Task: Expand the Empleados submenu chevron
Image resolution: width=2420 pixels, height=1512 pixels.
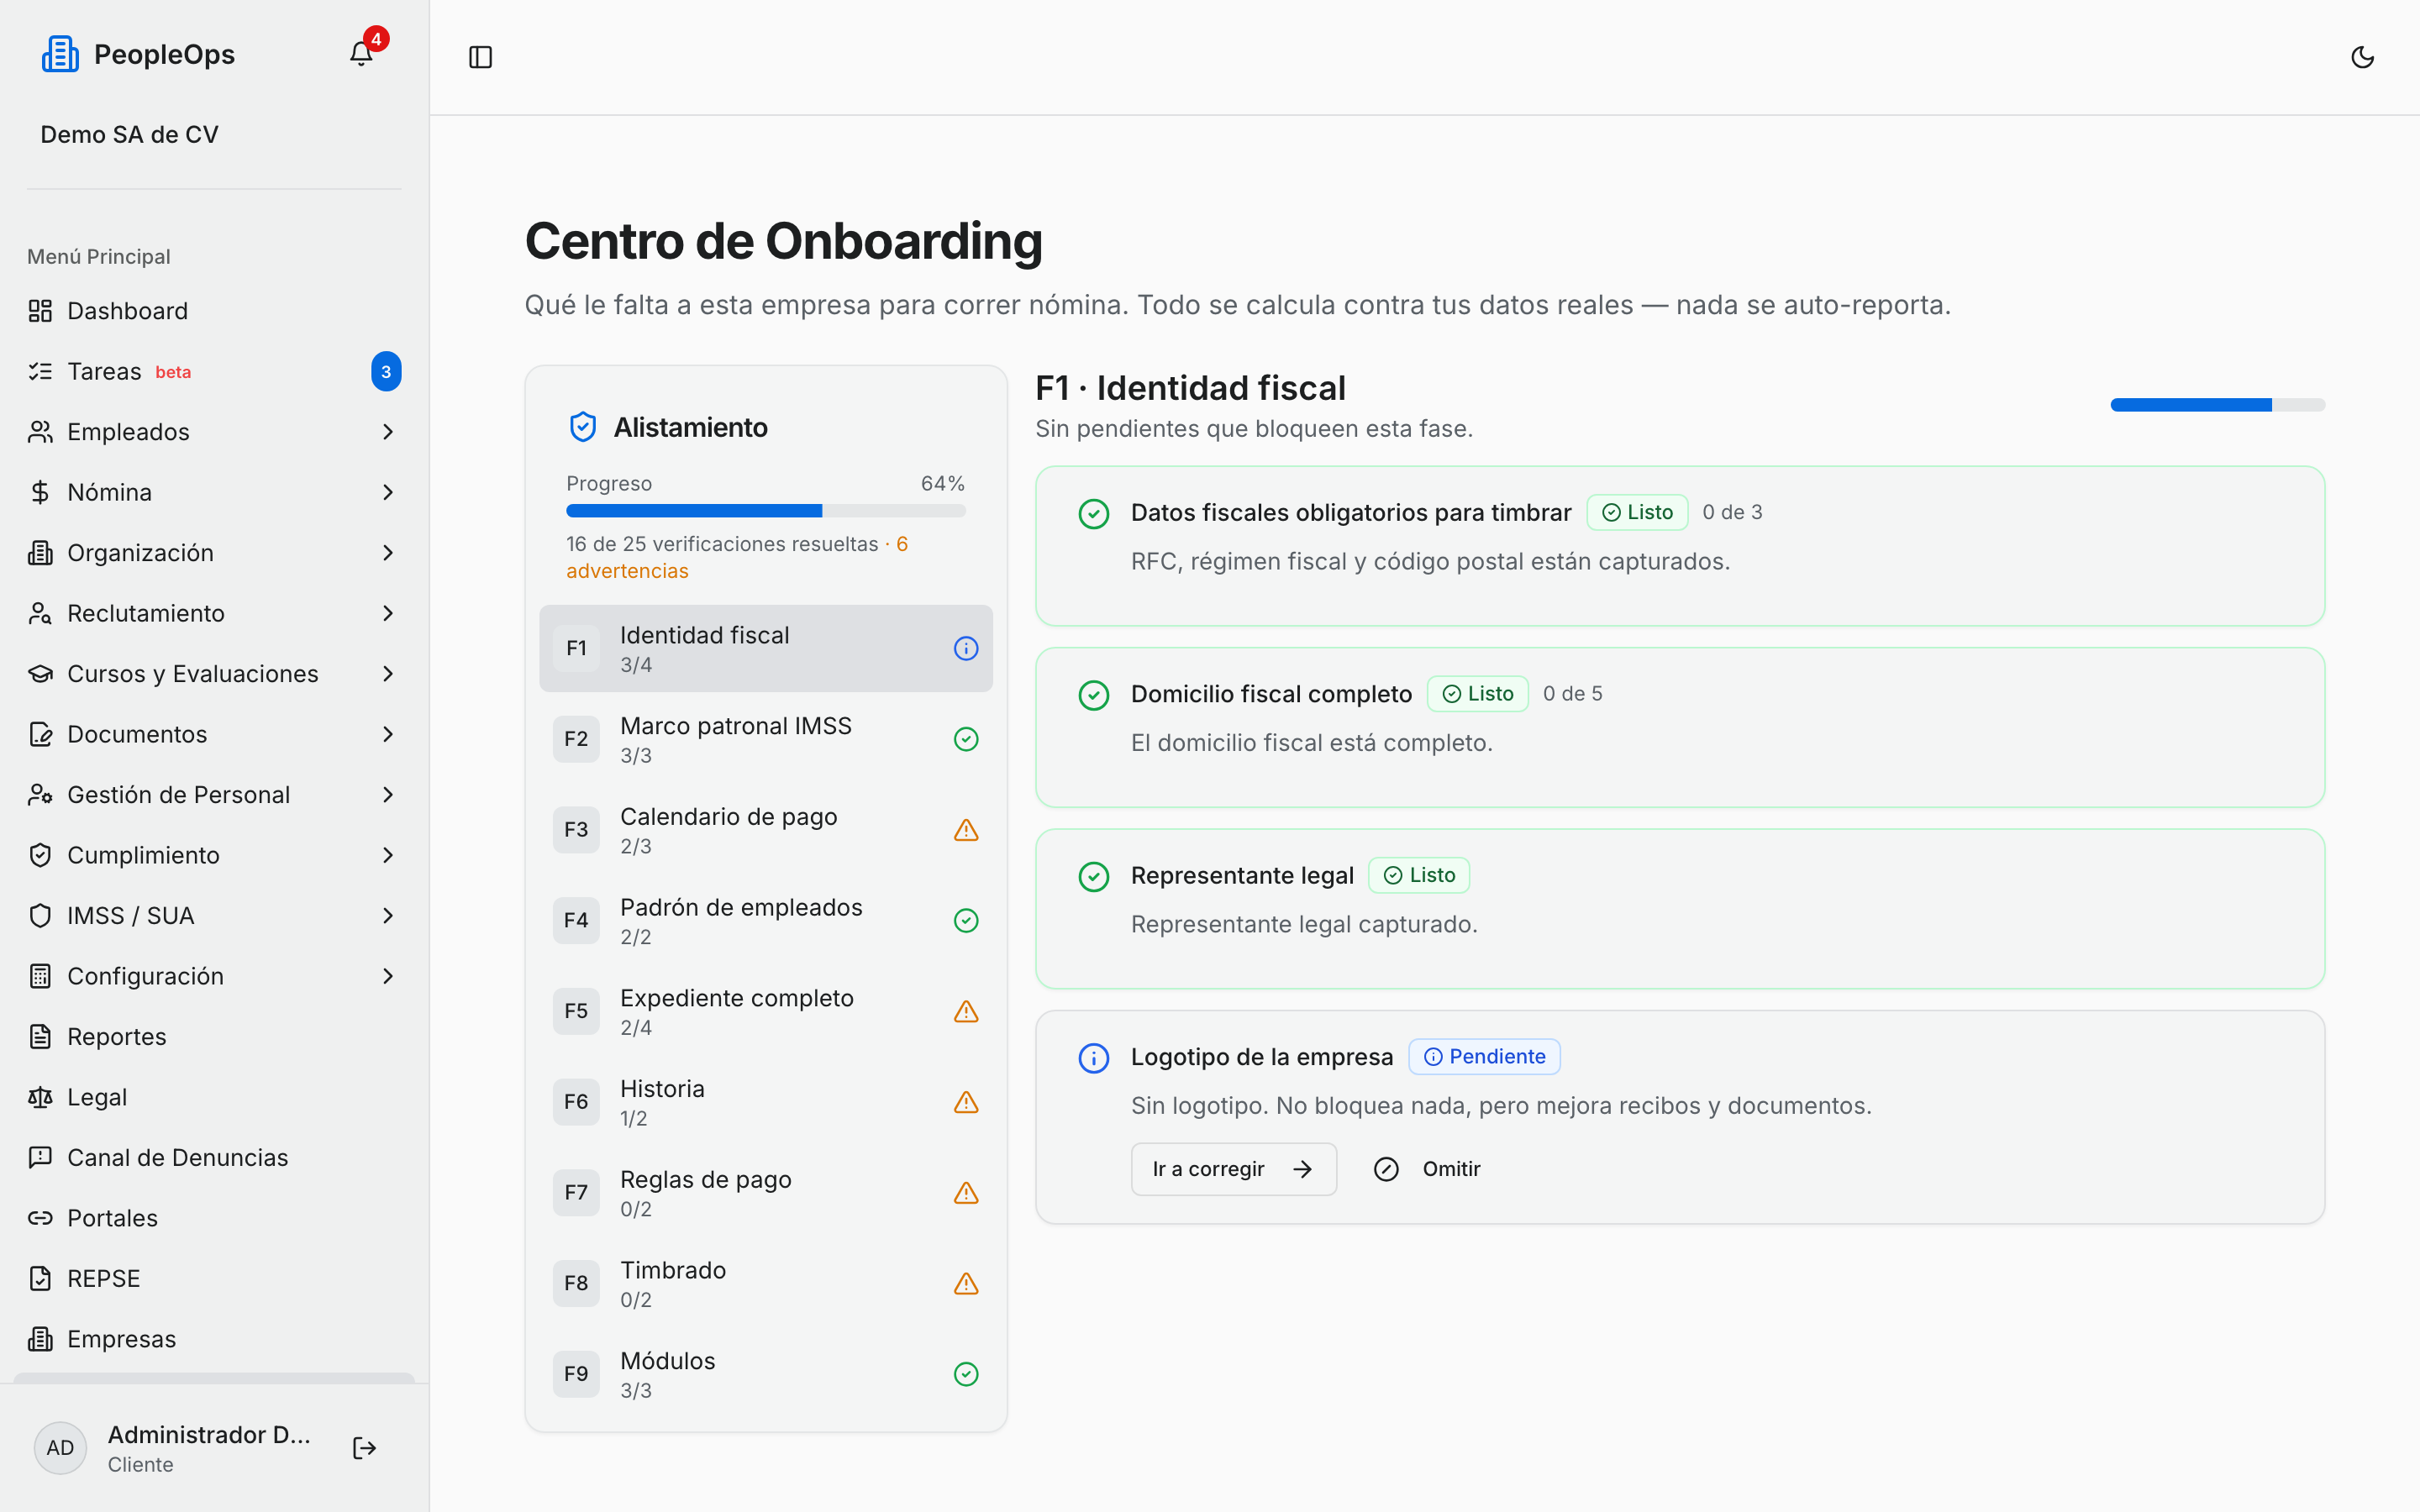Action: tap(388, 432)
